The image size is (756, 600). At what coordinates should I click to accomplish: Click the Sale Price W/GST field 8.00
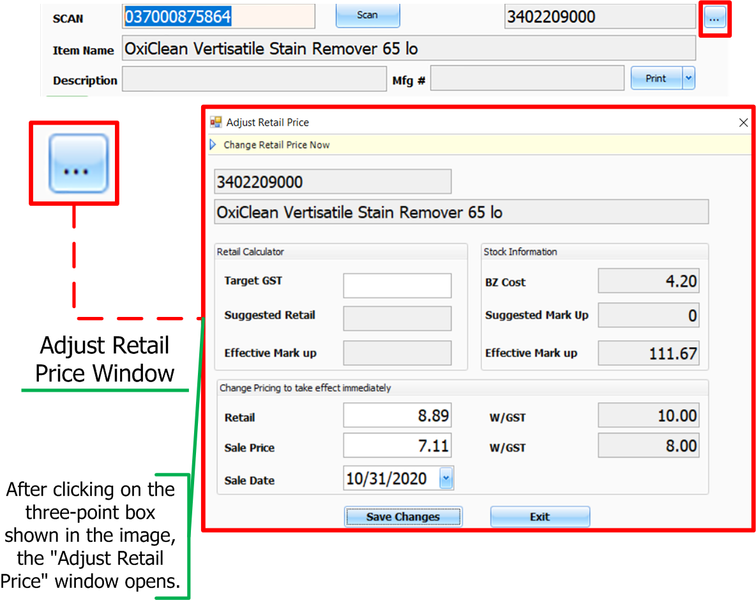pos(648,445)
